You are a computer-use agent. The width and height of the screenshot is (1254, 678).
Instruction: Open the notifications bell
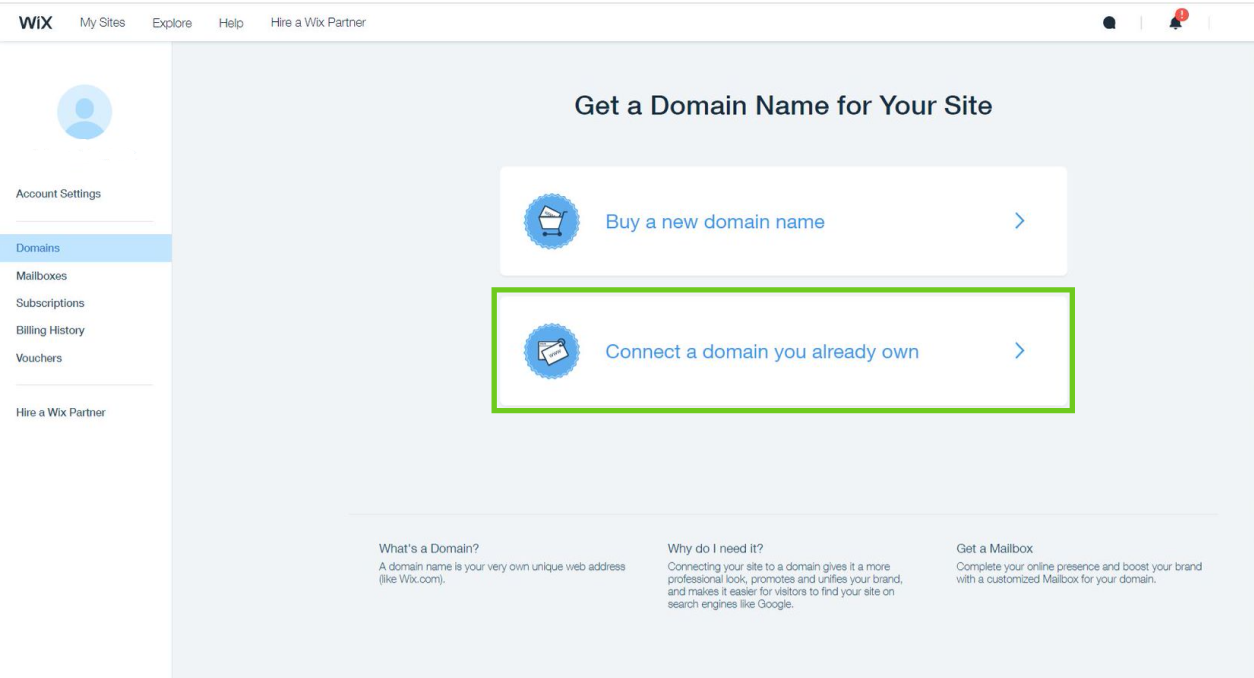(1176, 23)
